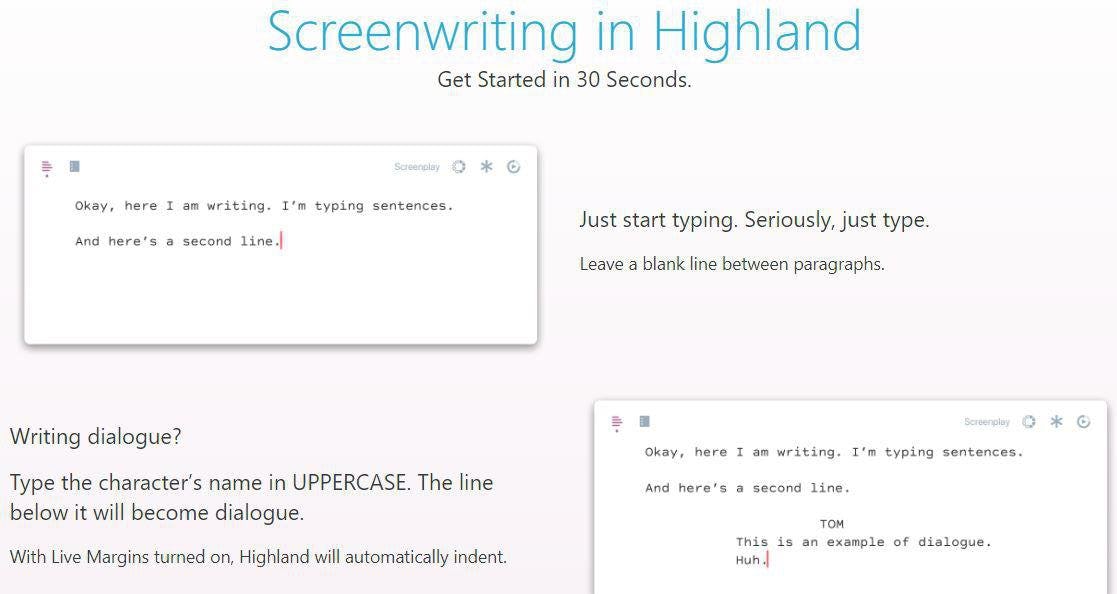This screenshot has width=1117, height=594.
Task: Click the dialogue line "This is an example of dialogue"
Action: click(x=863, y=542)
